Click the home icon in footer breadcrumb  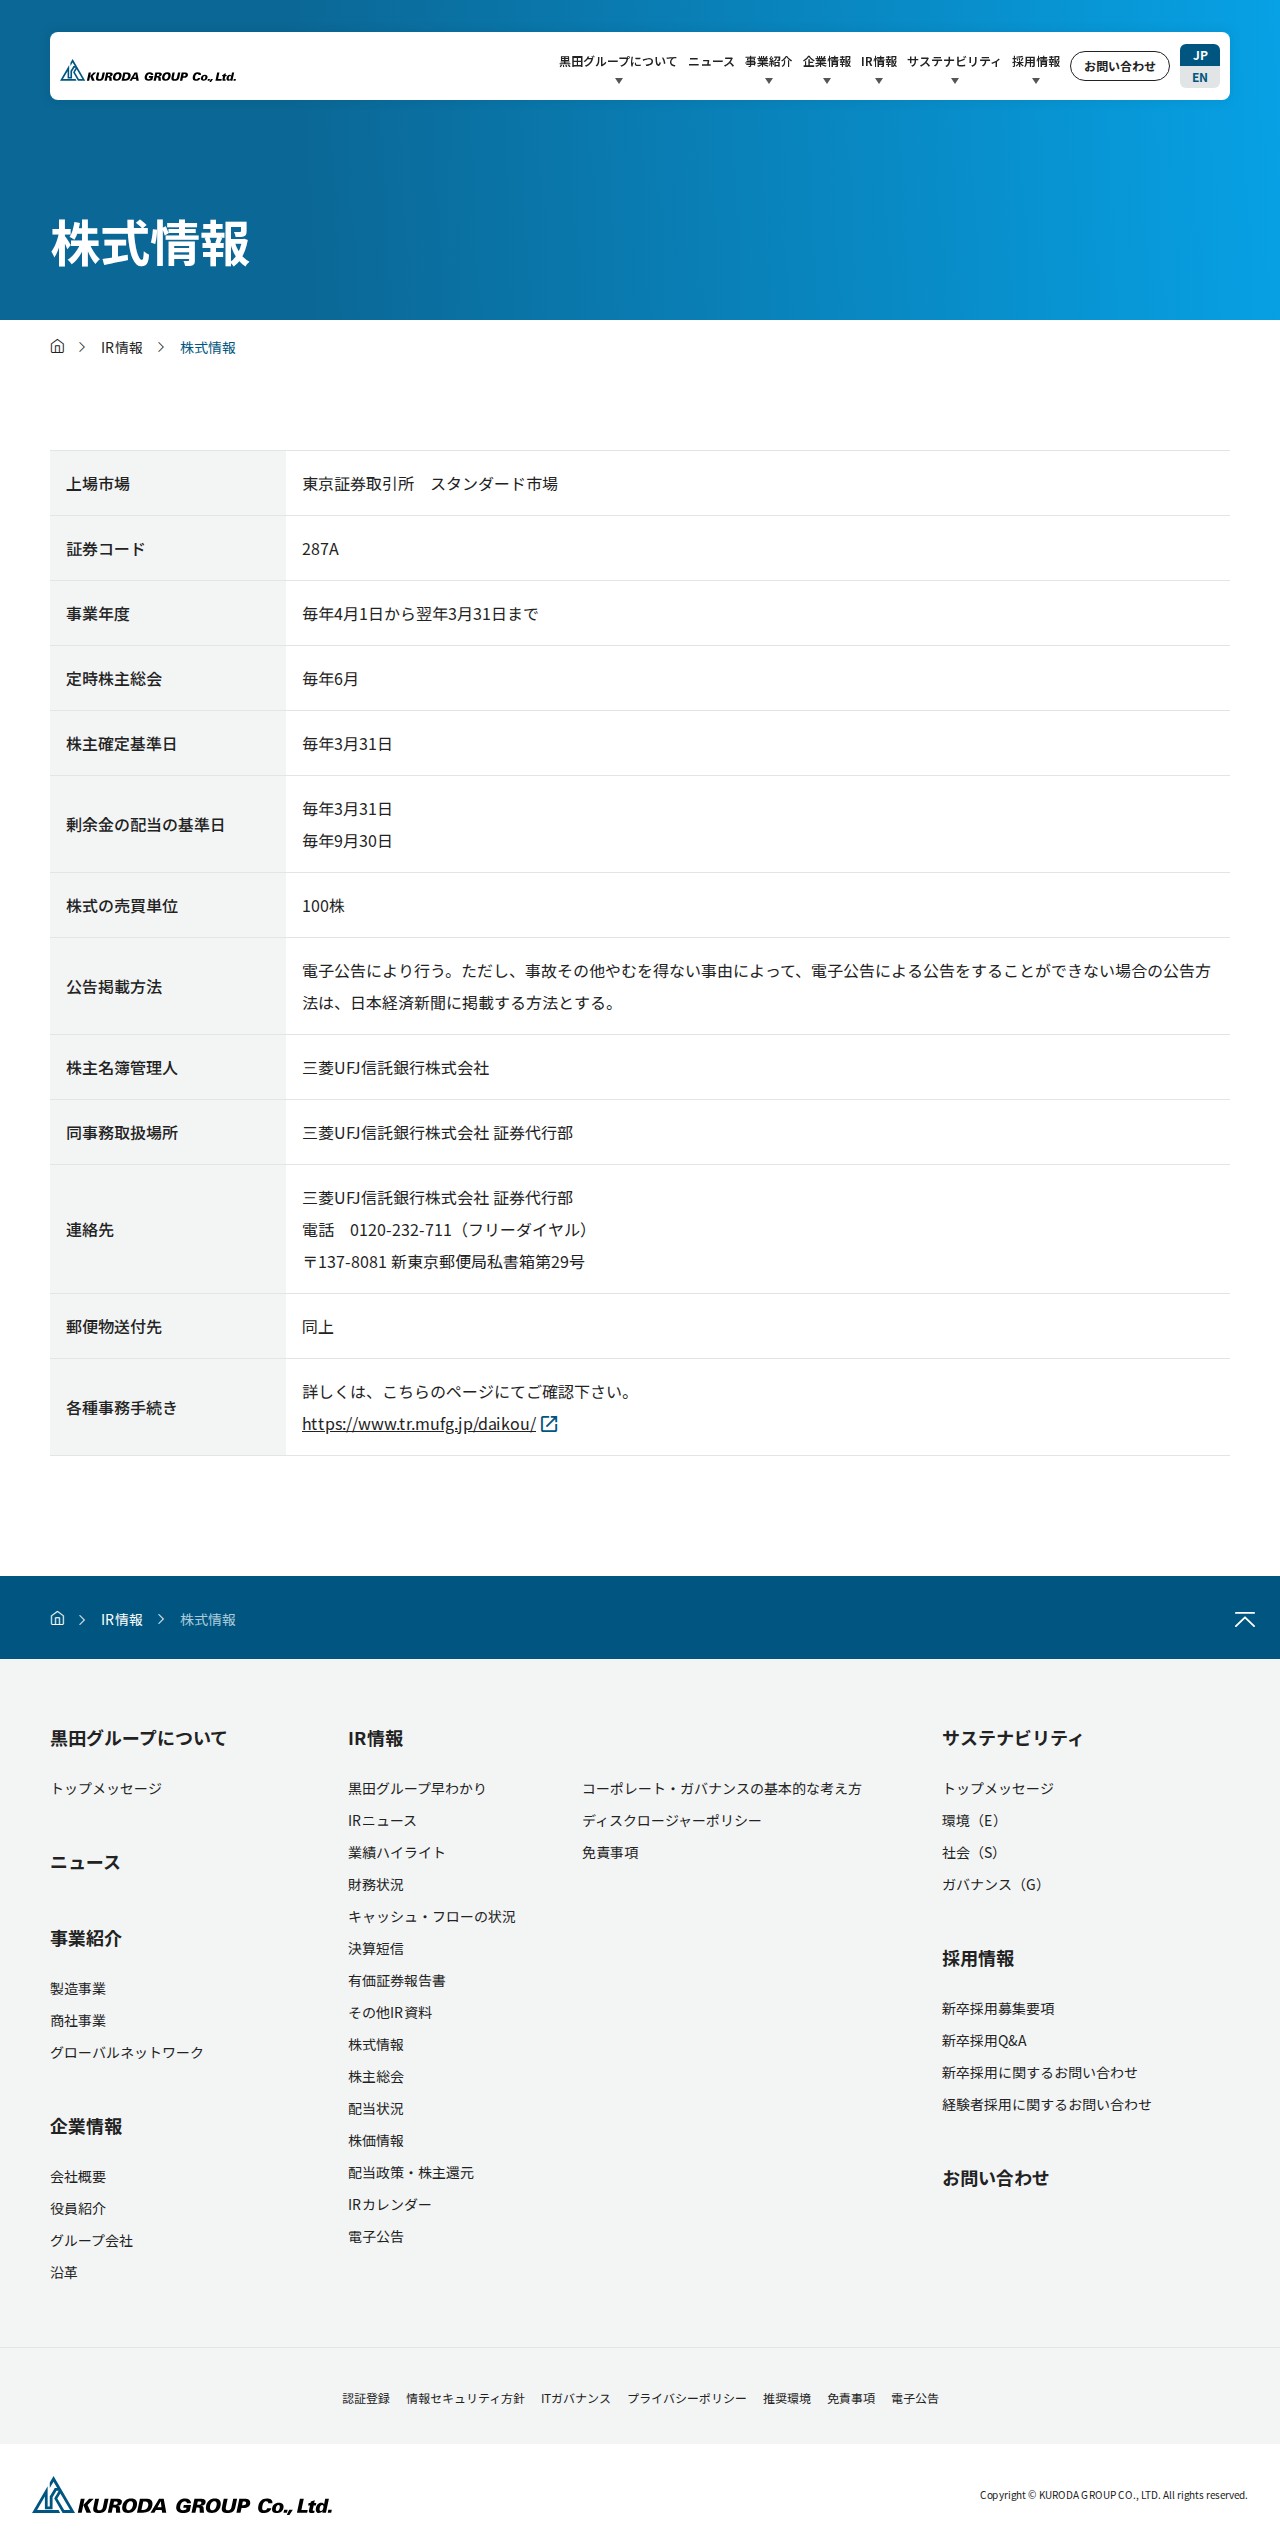point(57,1619)
